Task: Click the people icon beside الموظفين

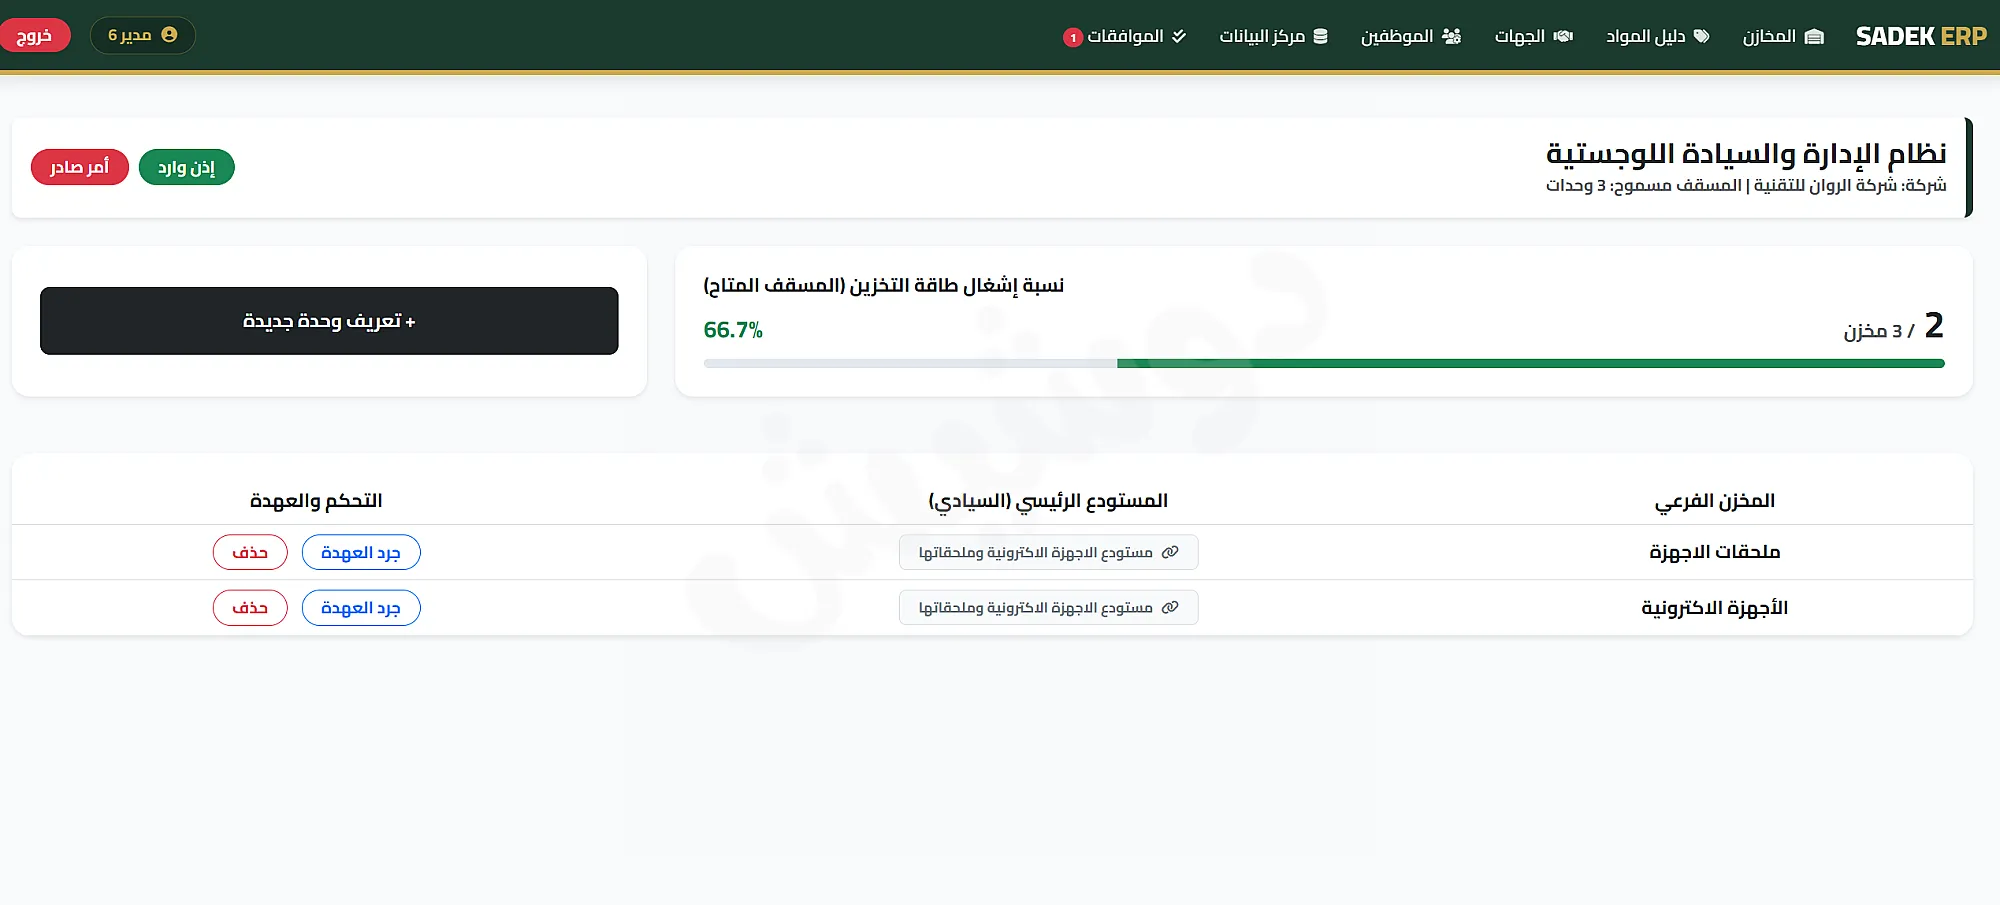Action: click(x=1452, y=36)
